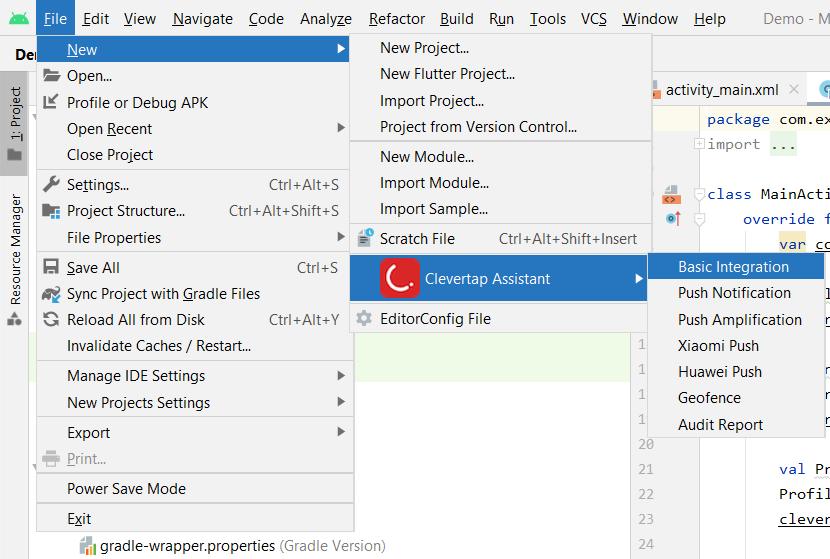Click the Open folder icon
Viewport: 830px width, 559px height.
(x=51, y=75)
